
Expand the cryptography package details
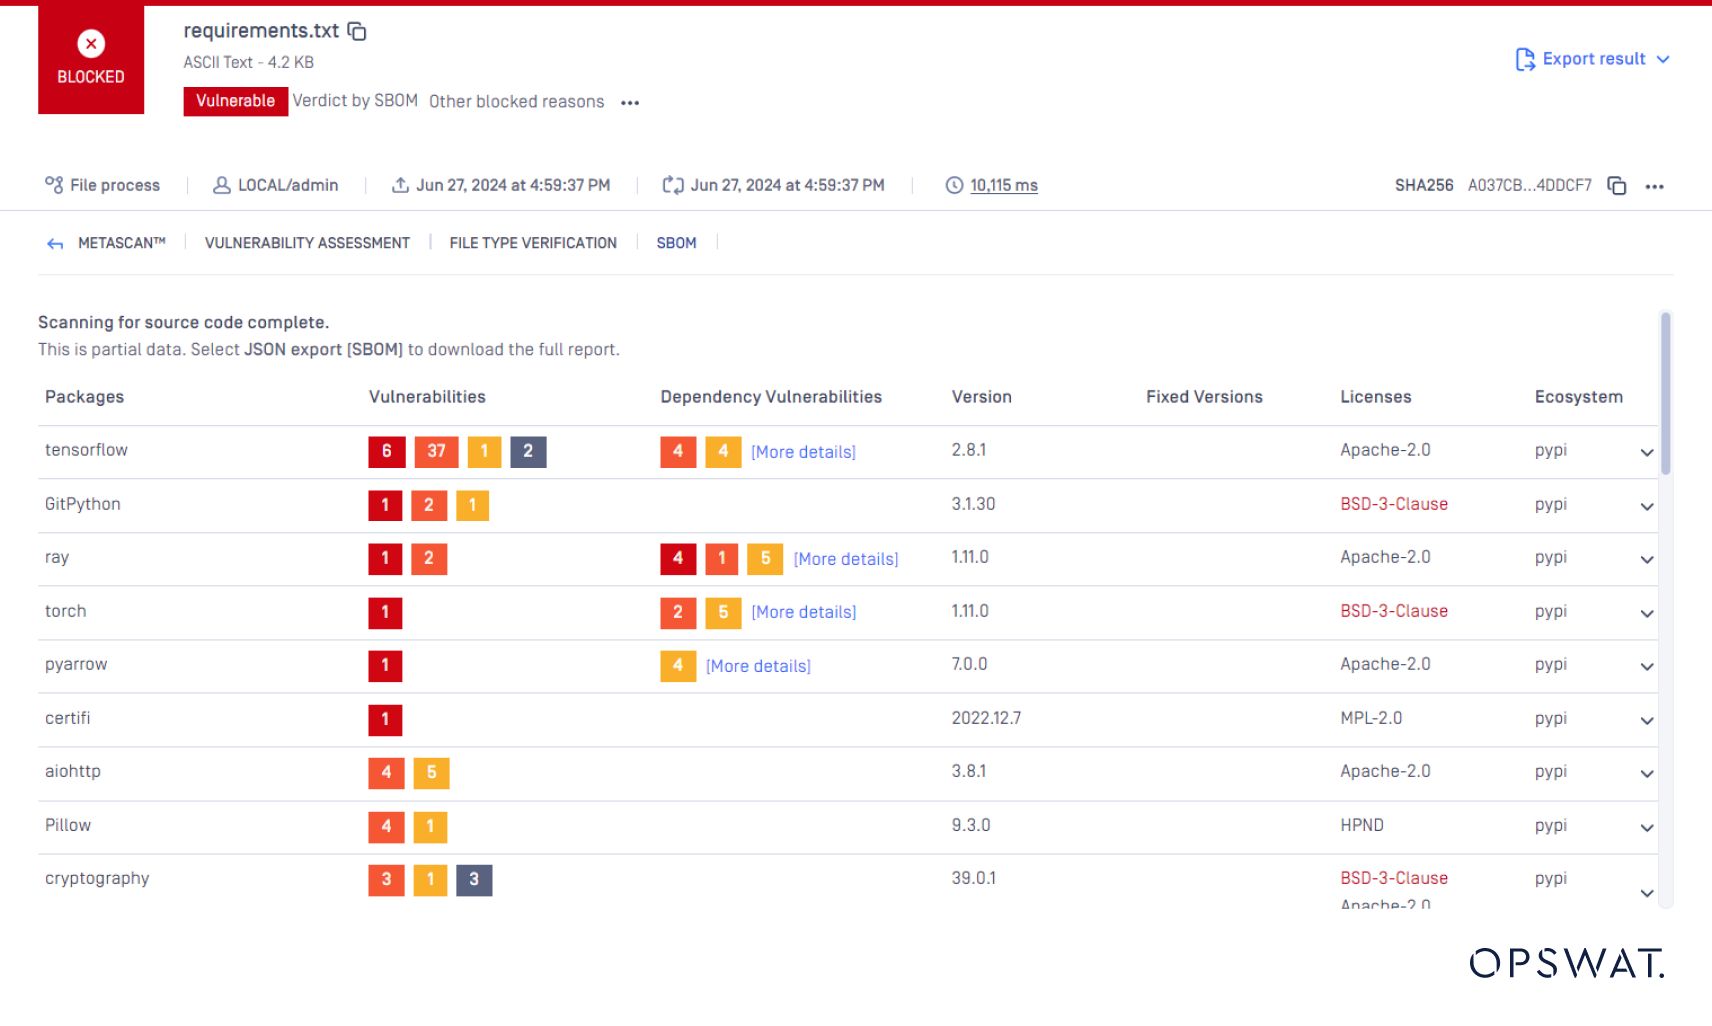1647,893
